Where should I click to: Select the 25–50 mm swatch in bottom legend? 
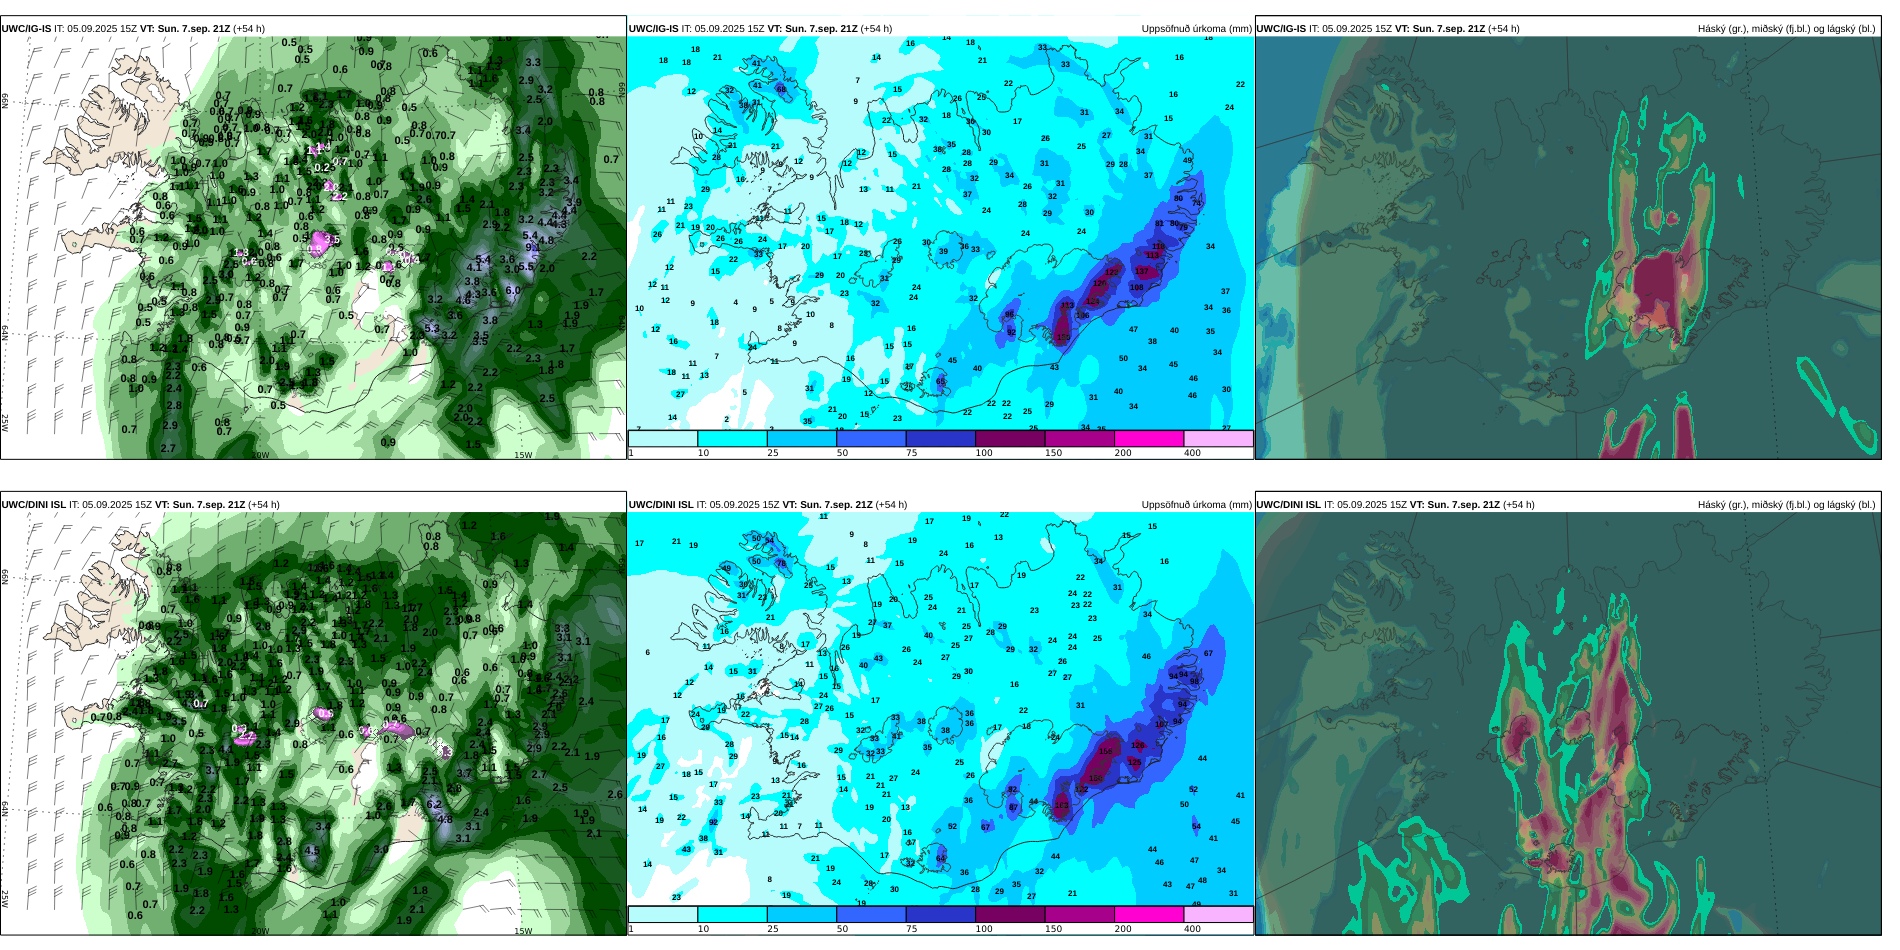[x=802, y=915]
